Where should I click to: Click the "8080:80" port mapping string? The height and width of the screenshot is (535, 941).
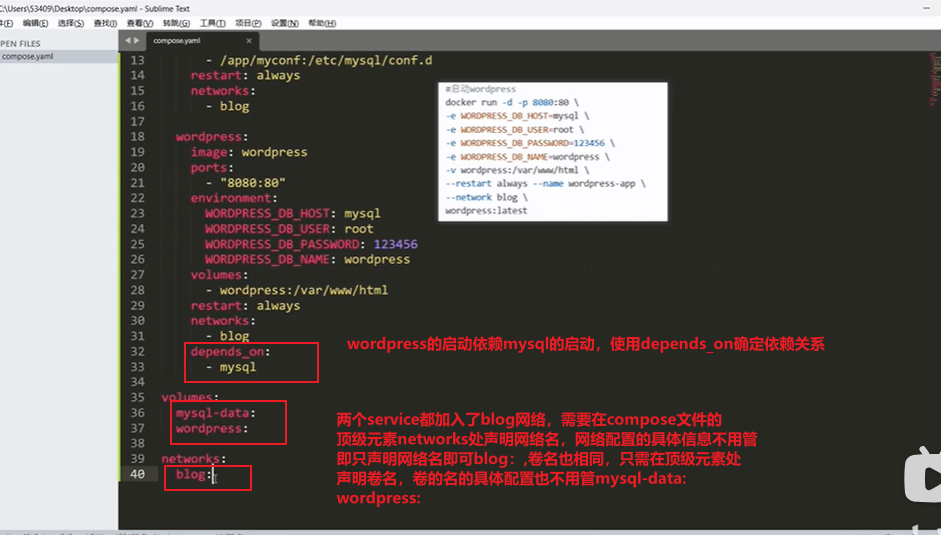[253, 183]
